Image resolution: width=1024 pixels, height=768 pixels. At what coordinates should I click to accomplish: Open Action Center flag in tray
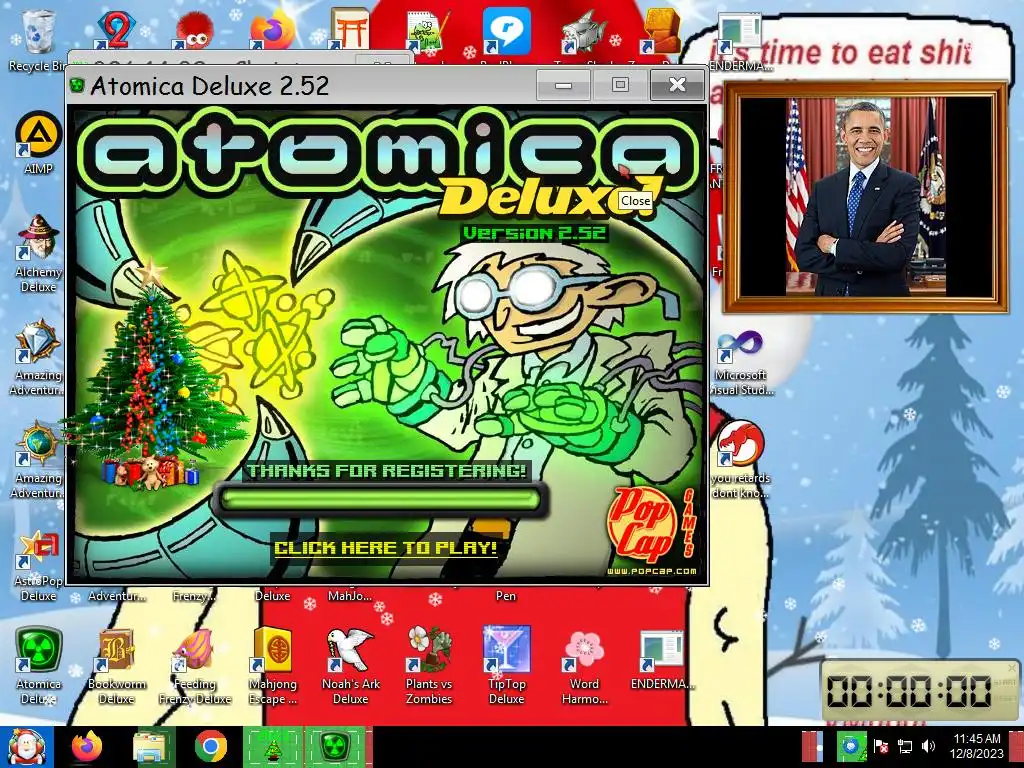click(x=880, y=746)
